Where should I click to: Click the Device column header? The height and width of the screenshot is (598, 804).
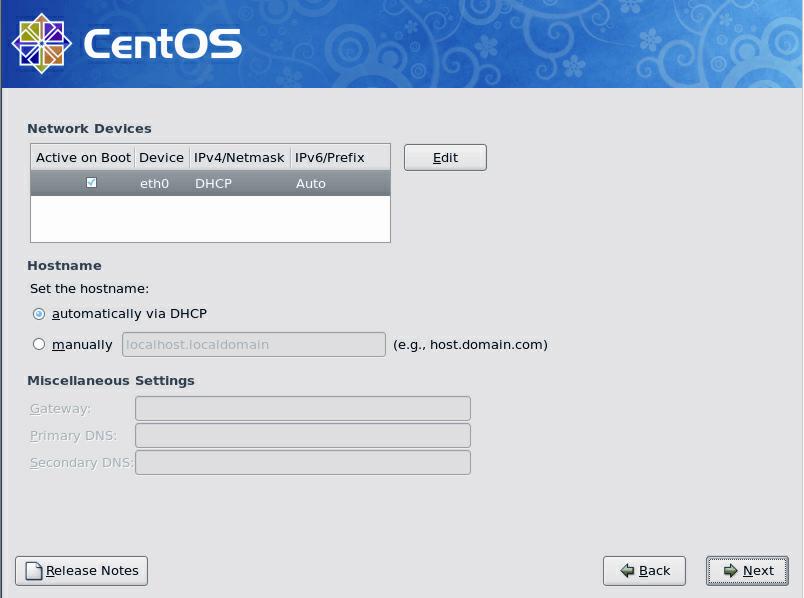161,157
